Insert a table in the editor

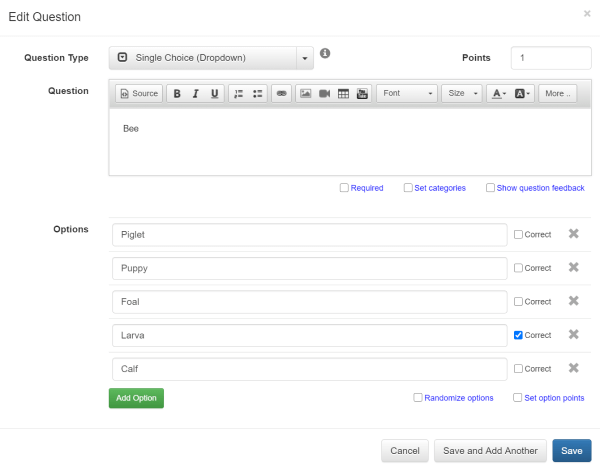(x=343, y=93)
